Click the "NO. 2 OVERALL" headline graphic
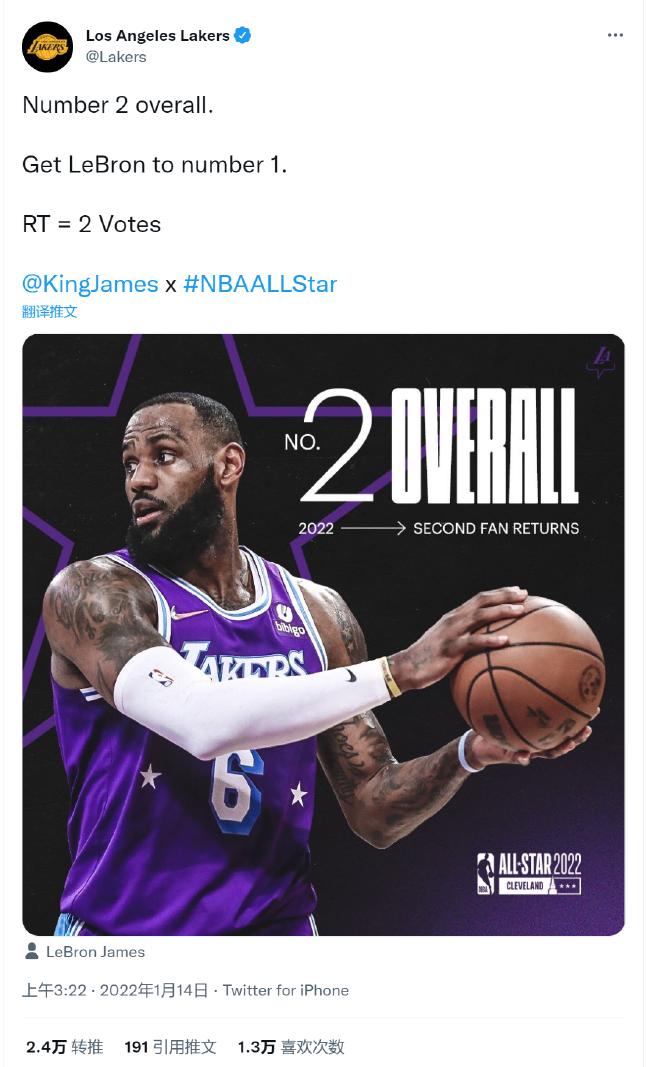 coord(440,447)
